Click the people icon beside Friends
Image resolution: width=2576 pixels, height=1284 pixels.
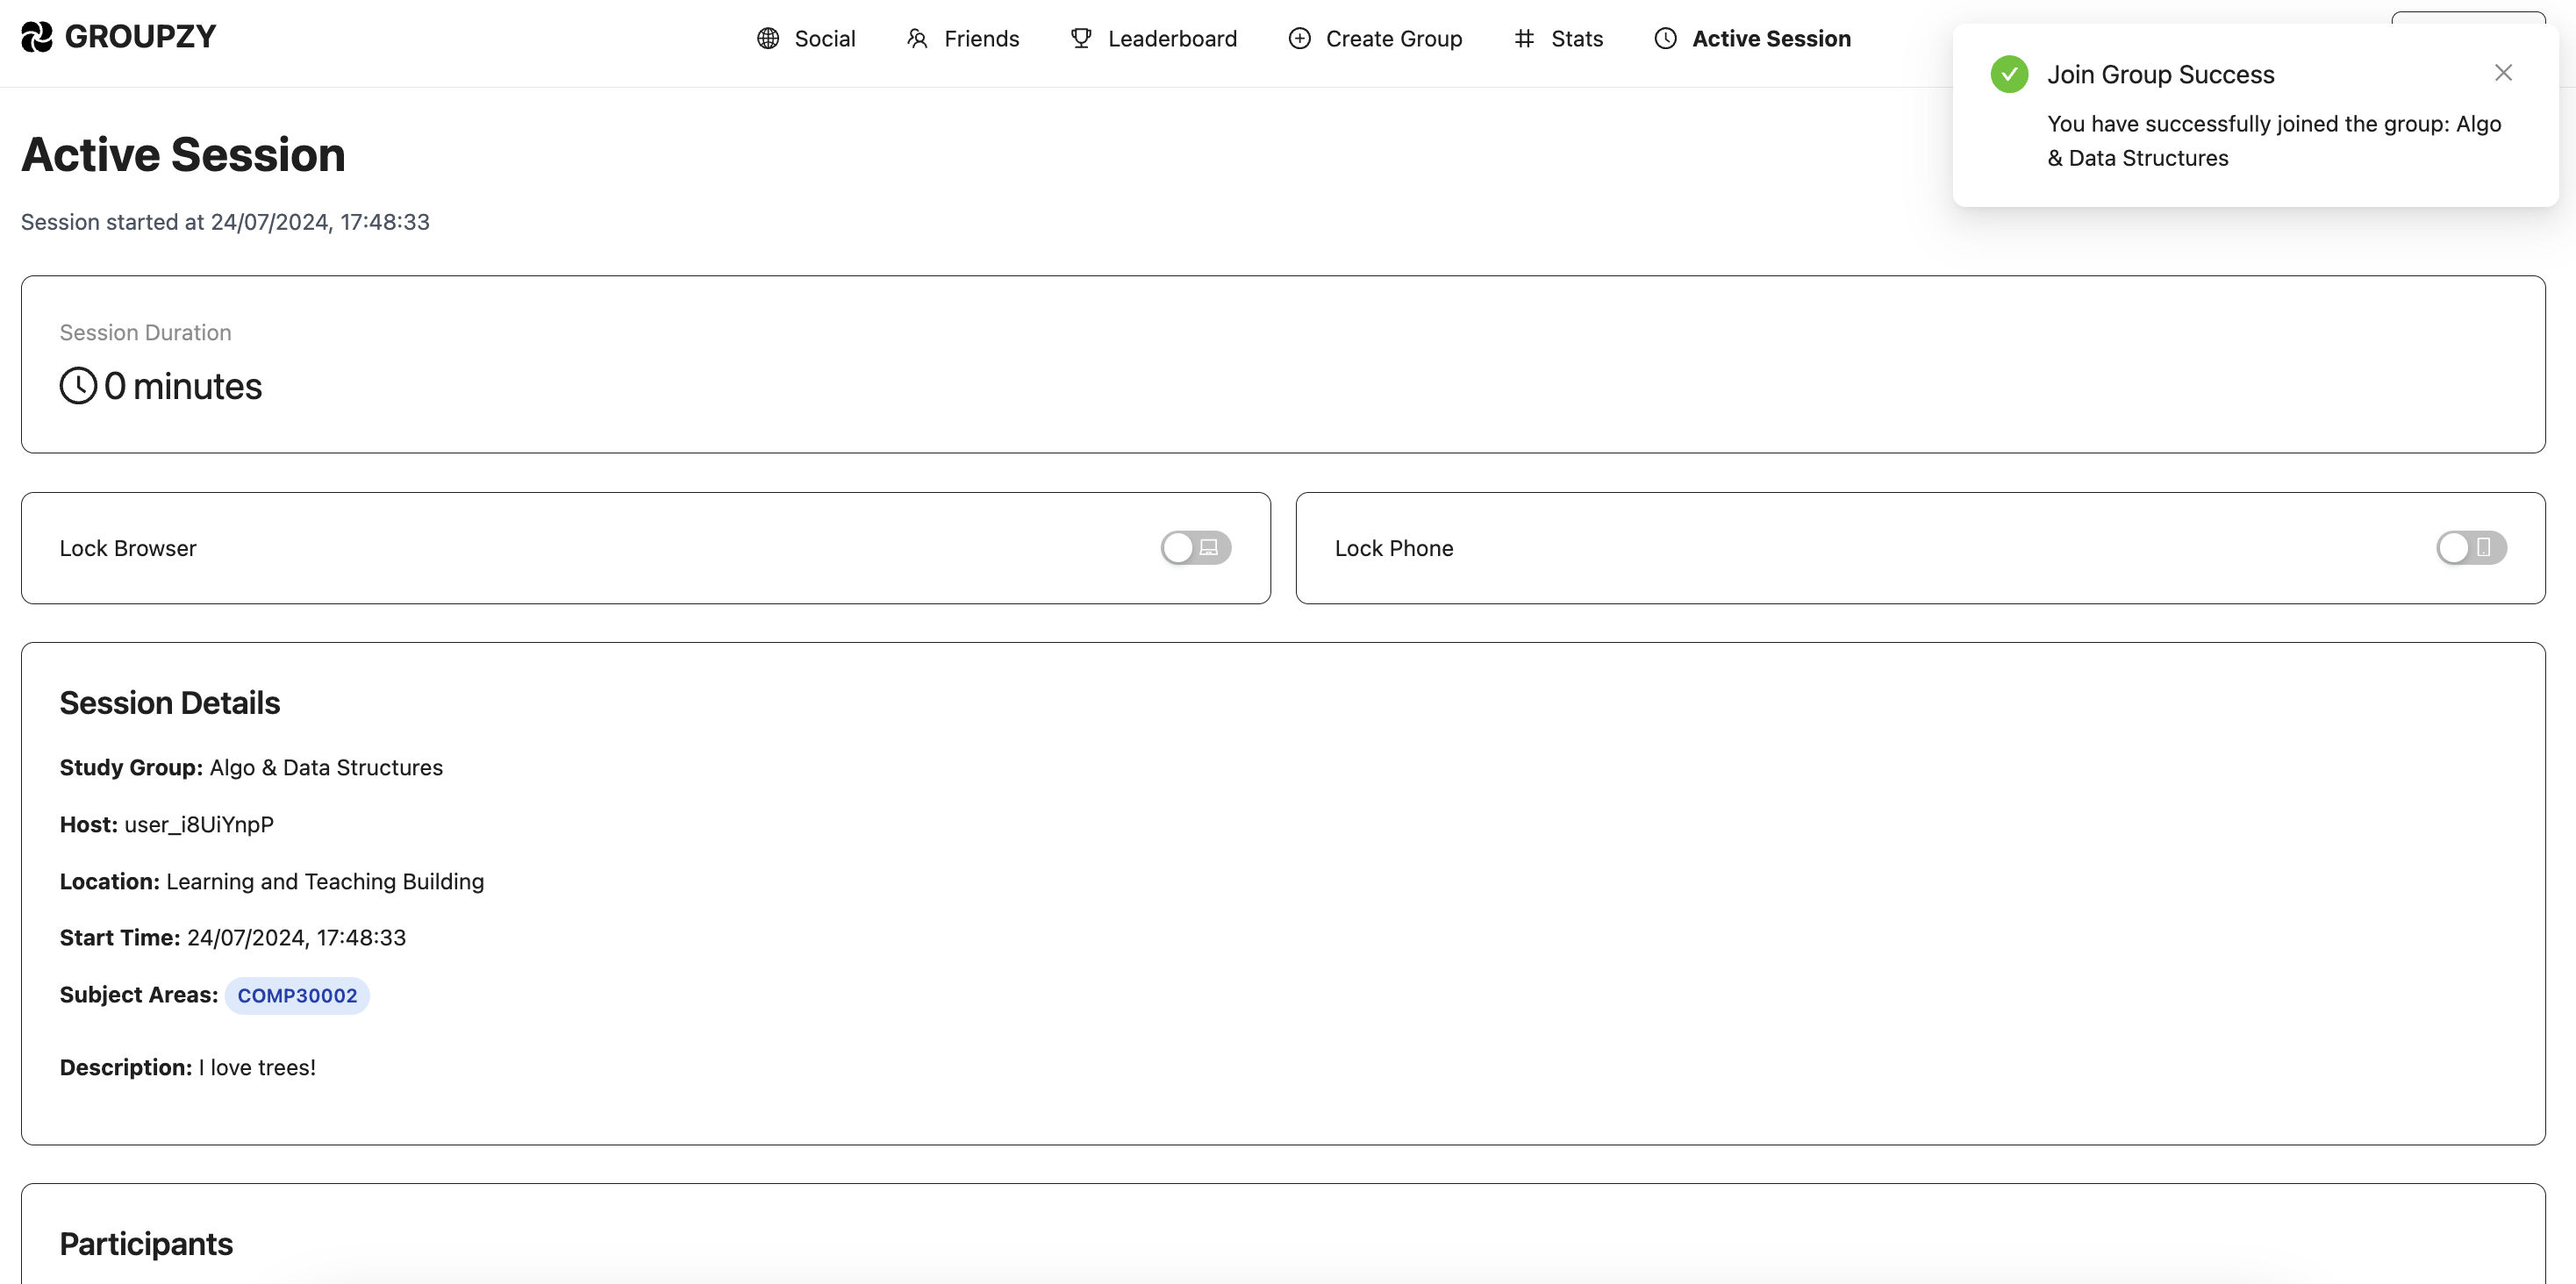point(917,39)
